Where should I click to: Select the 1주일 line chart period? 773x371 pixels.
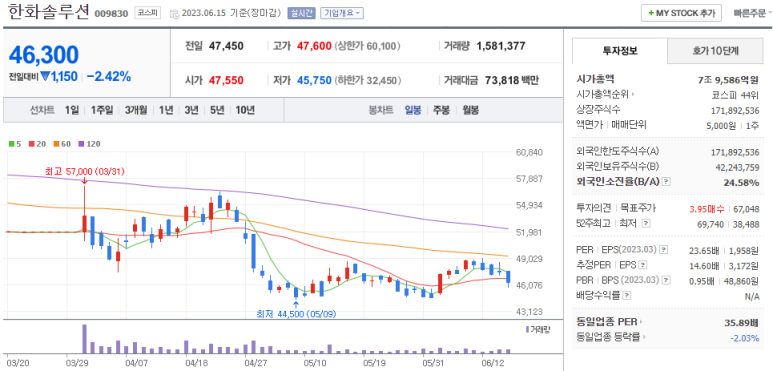(102, 110)
